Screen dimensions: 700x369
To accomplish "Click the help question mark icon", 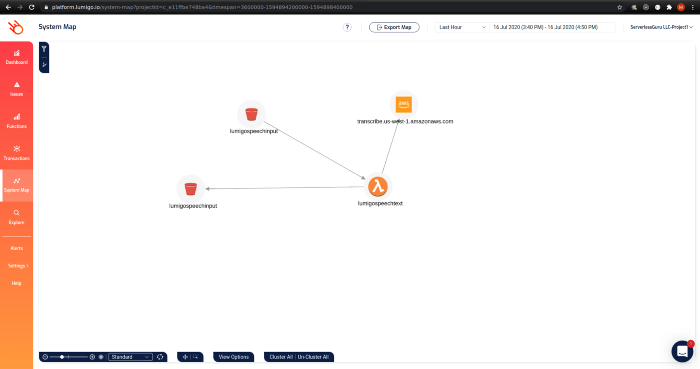I will [x=347, y=27].
